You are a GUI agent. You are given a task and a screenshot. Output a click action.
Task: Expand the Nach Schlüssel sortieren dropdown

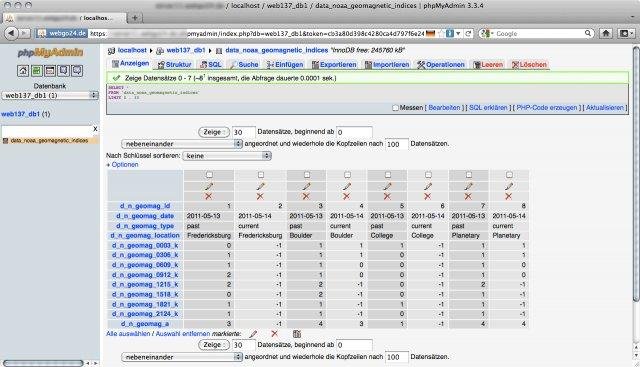[x=227, y=156]
